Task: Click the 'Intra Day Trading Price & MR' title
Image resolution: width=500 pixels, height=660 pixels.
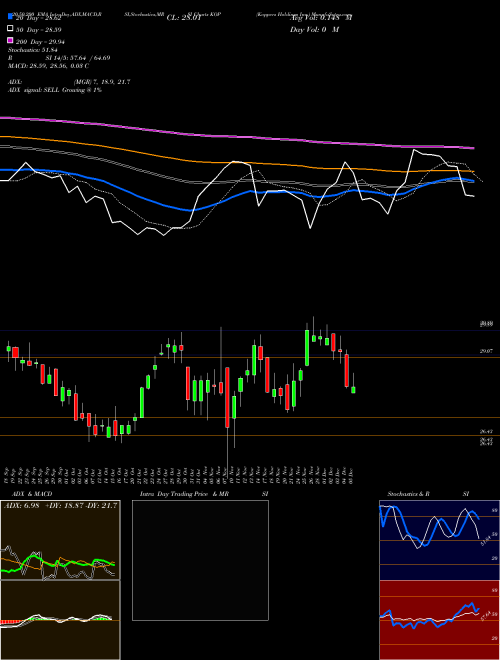Action: pyautogui.click(x=184, y=494)
